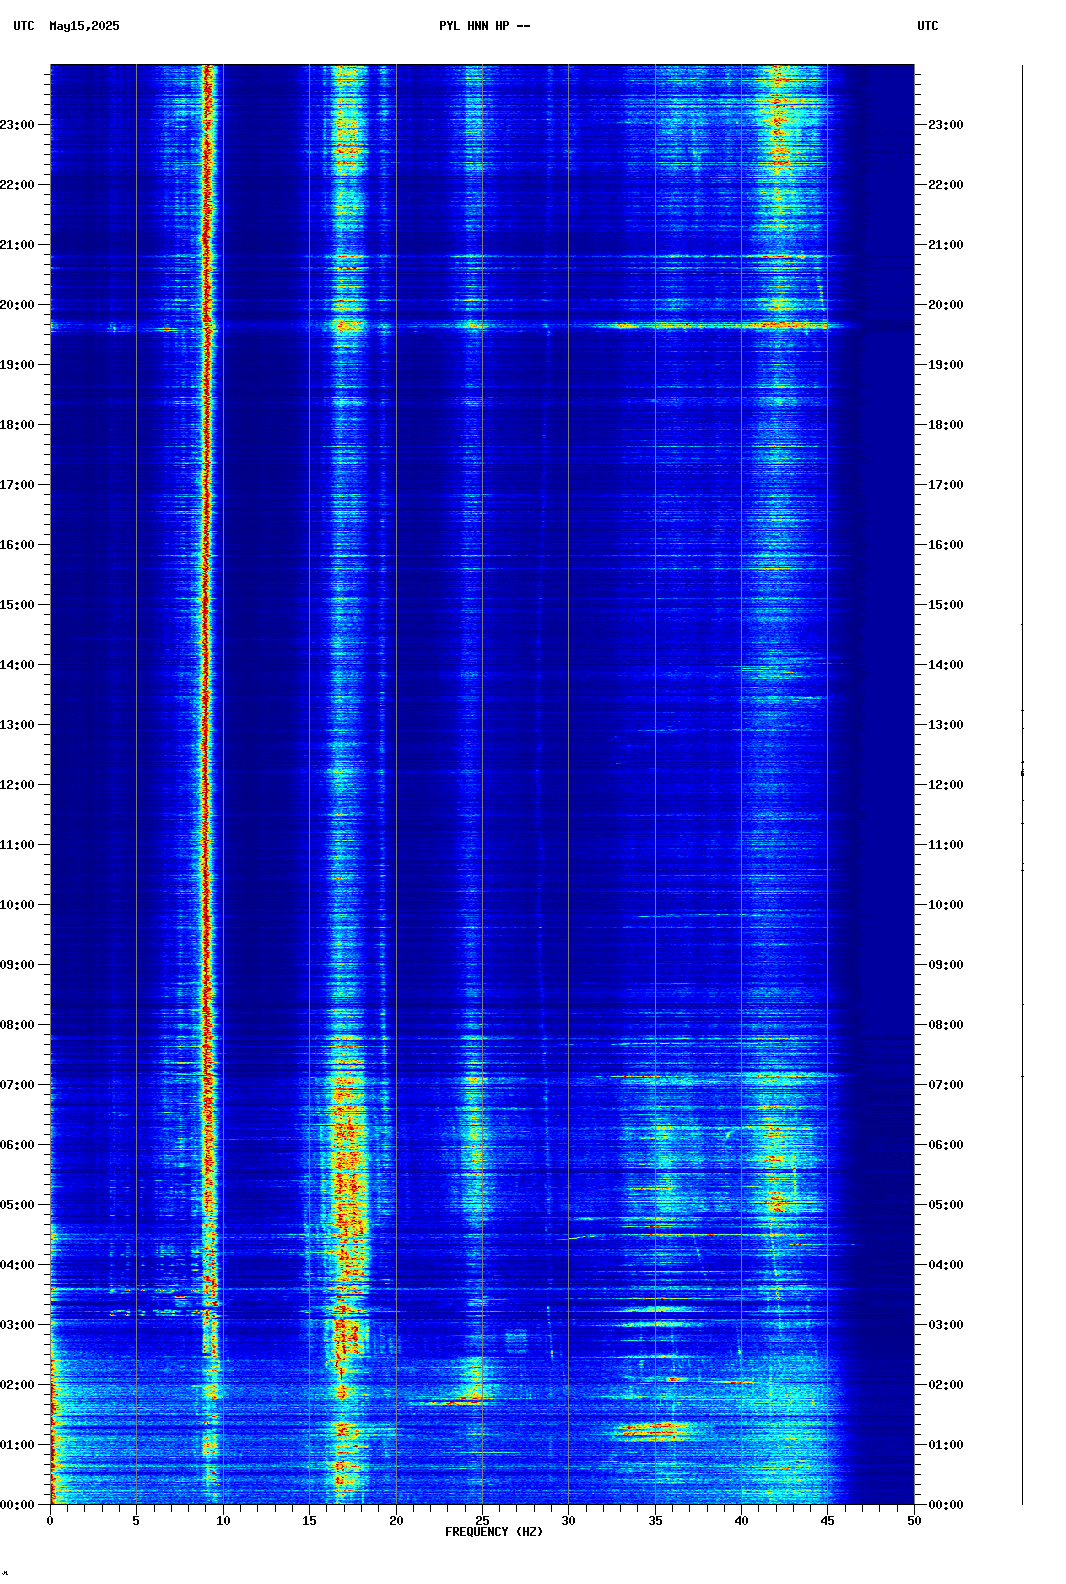Click '21:00' on the left time axis
Viewport: 1066px width, 1584px height.
(18, 245)
